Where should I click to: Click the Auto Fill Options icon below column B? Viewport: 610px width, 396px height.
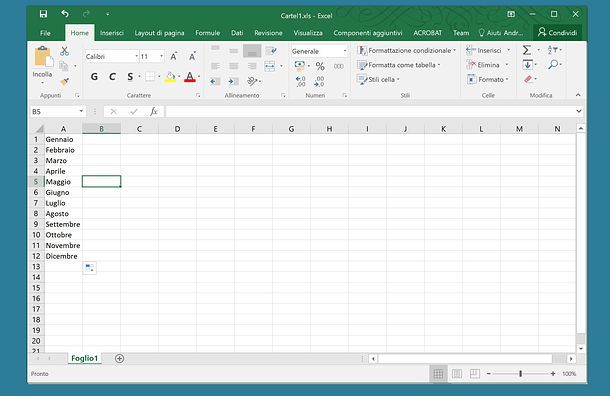[89, 268]
